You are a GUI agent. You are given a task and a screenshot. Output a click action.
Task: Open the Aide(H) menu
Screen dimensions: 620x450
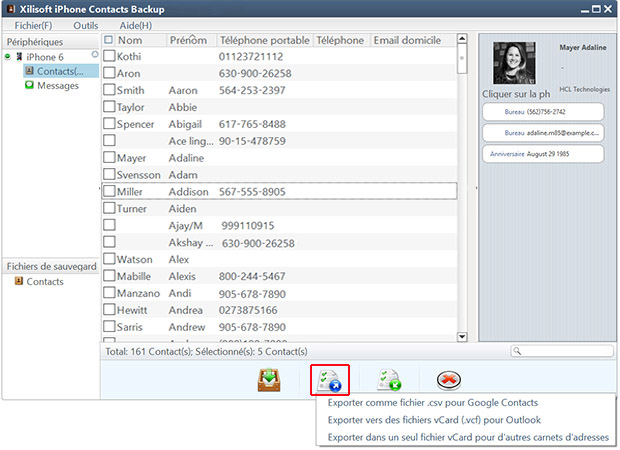point(136,26)
